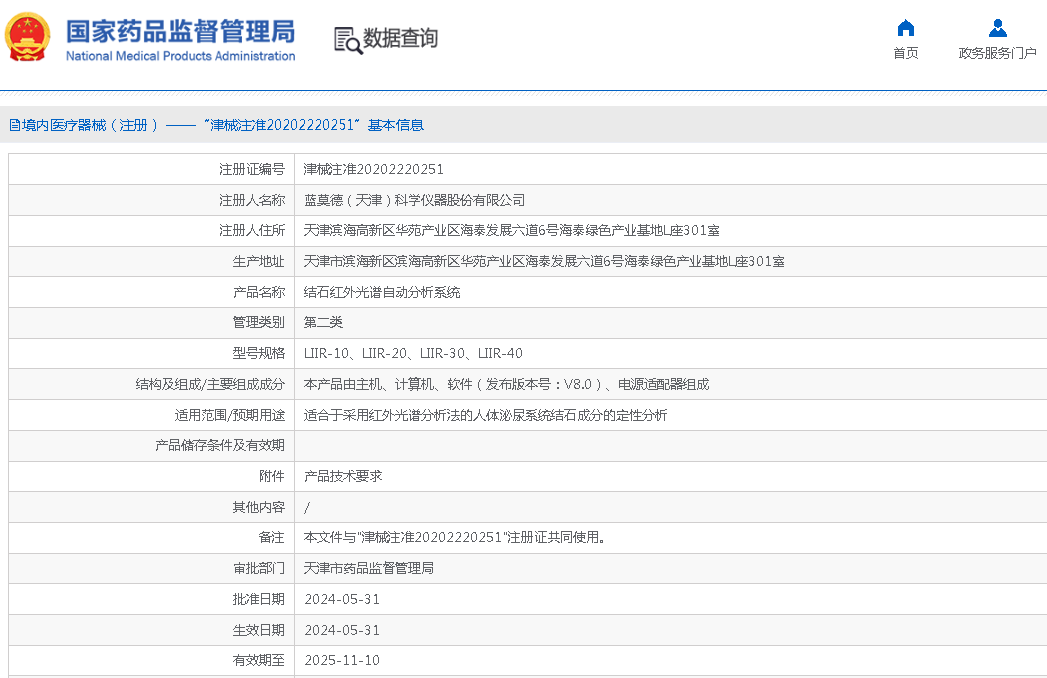Click the National Medical Products Administration English text
This screenshot has height=678, width=1047.
(x=180, y=56)
